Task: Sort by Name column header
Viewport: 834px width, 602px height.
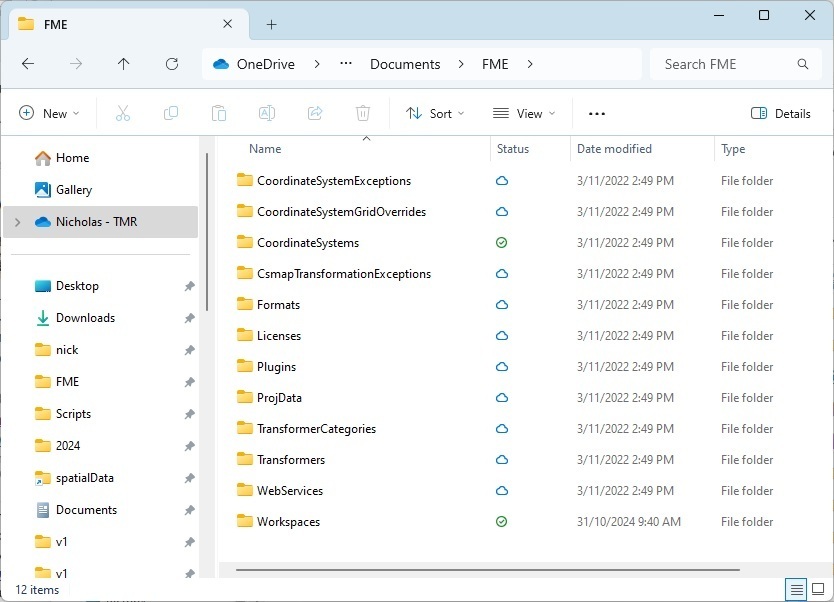Action: coord(265,149)
